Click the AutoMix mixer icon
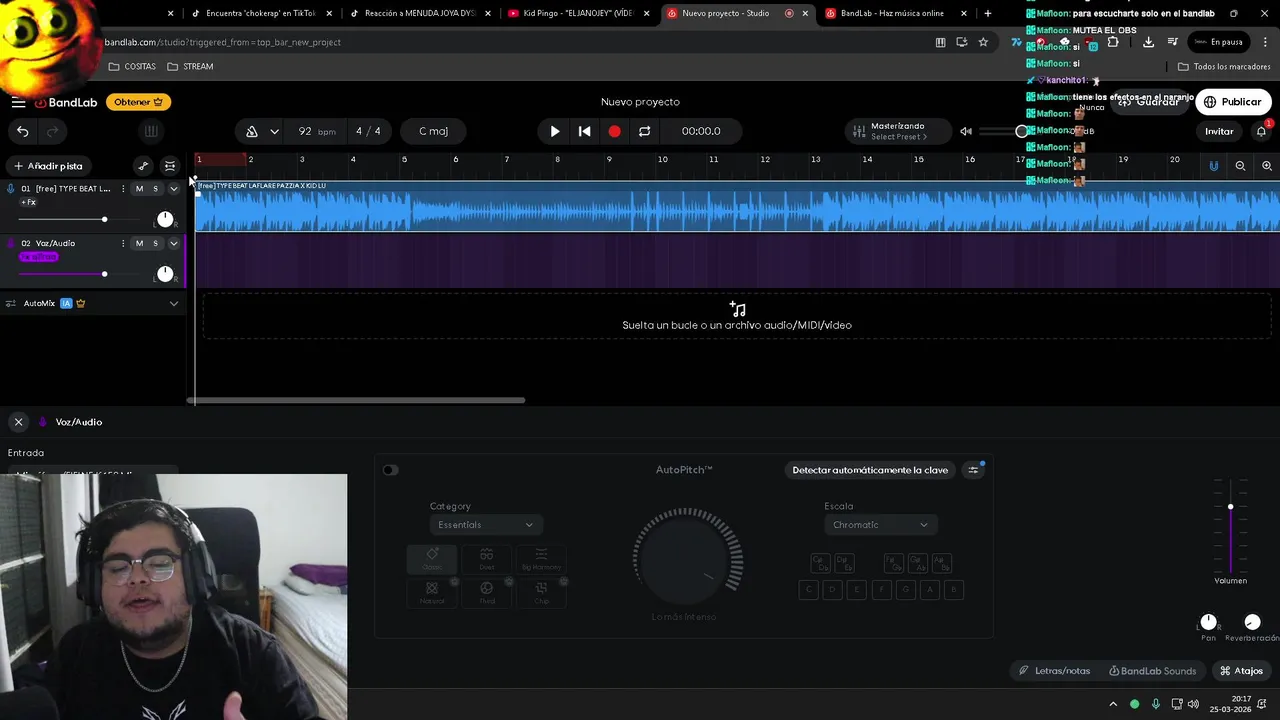 [11, 303]
